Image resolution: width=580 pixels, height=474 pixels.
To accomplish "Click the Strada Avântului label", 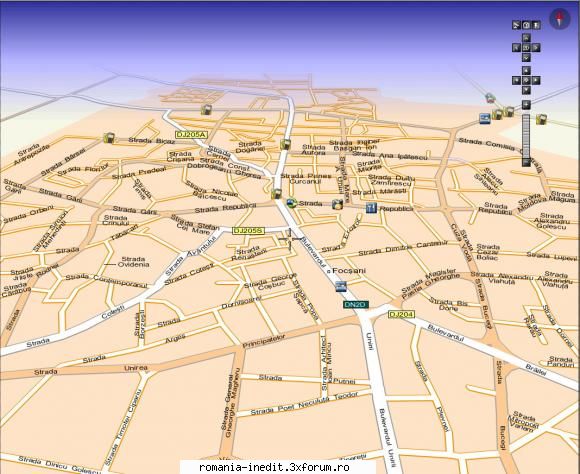I will [190, 256].
